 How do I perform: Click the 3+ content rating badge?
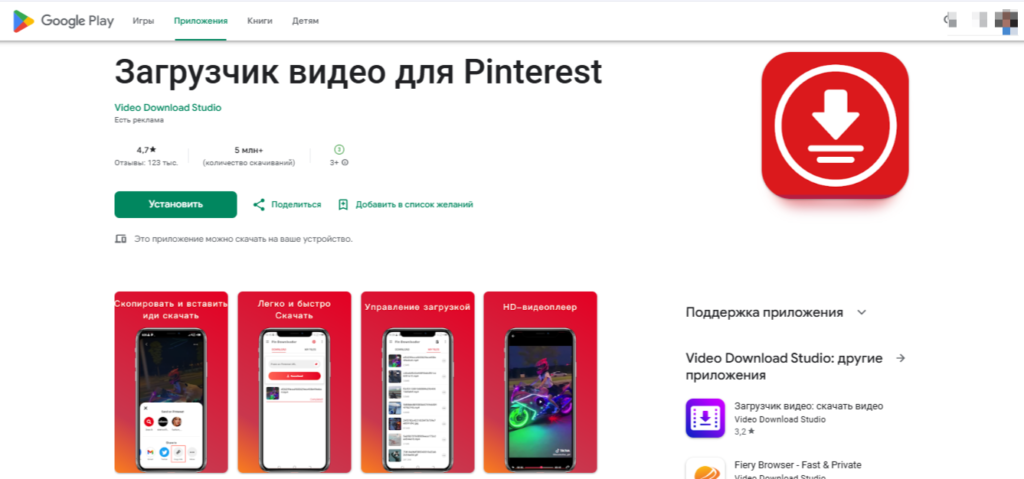(338, 150)
